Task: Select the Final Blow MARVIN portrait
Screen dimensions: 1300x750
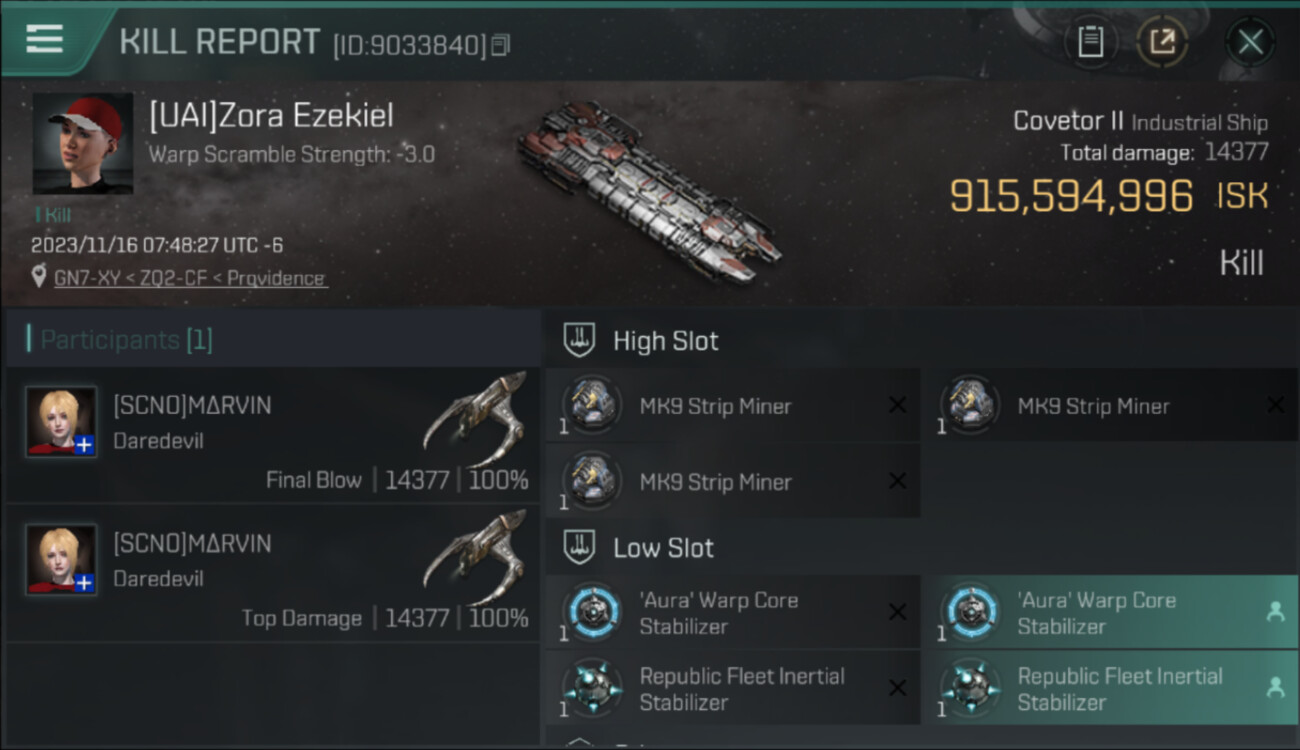Action: [62, 421]
